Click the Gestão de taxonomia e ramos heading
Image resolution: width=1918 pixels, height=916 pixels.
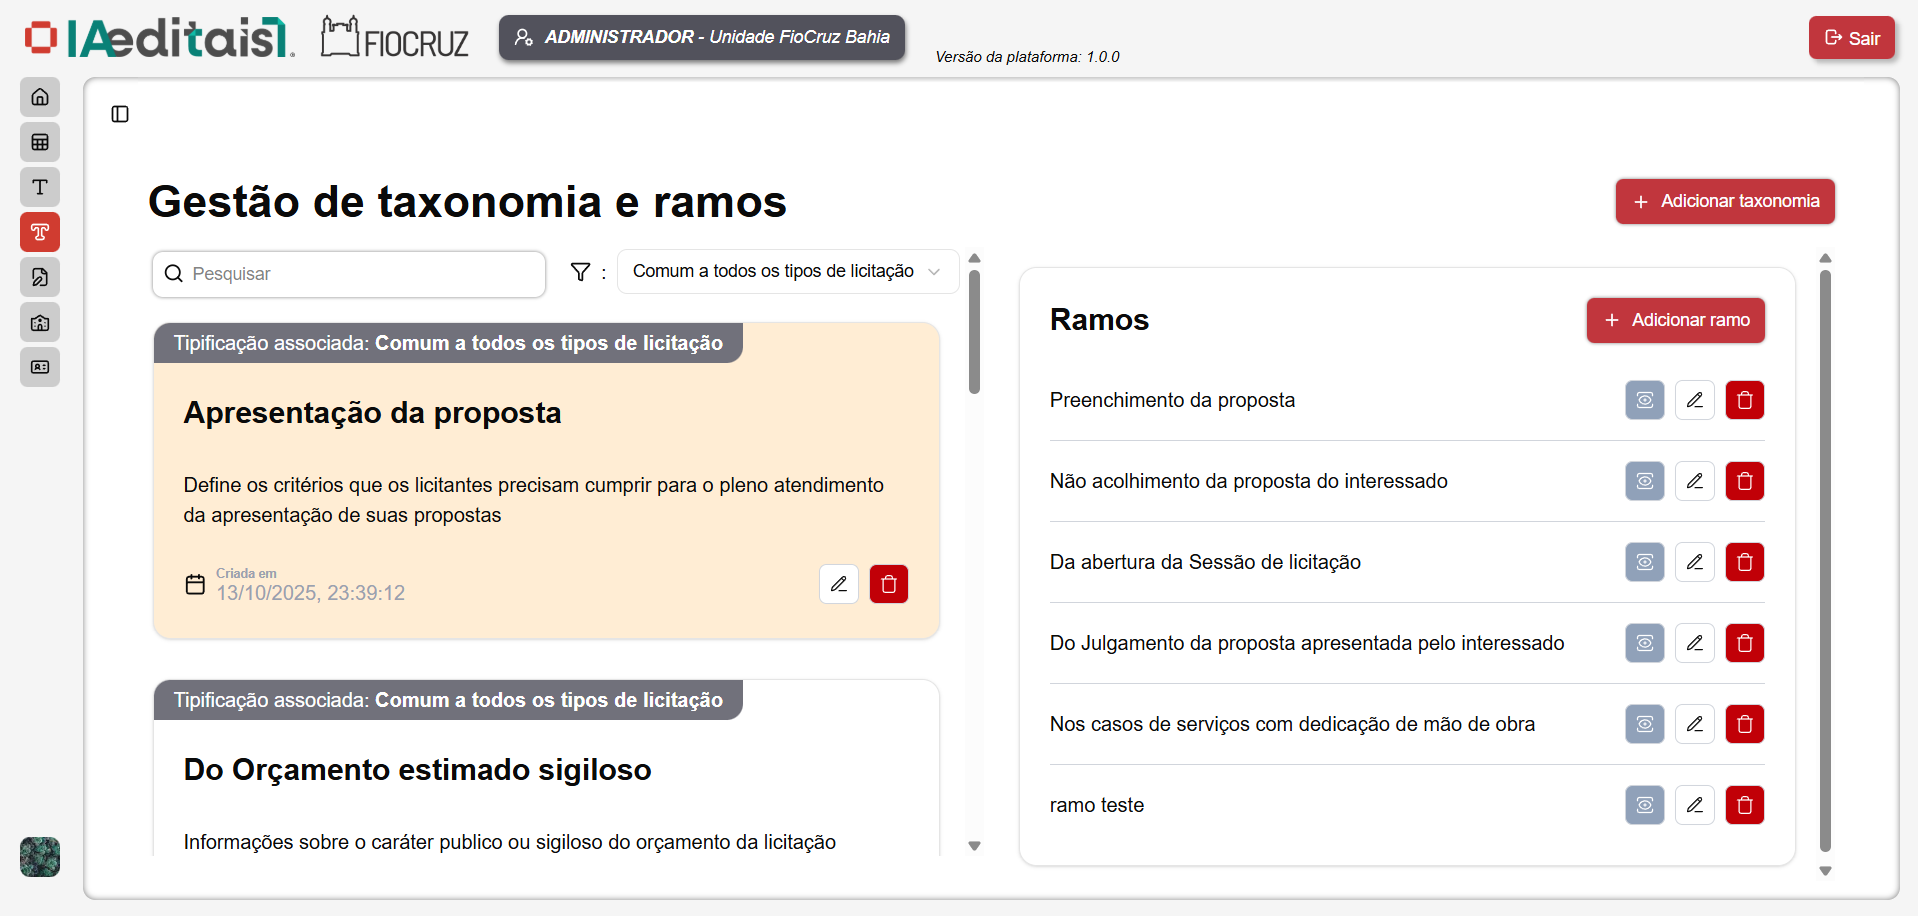point(467,202)
